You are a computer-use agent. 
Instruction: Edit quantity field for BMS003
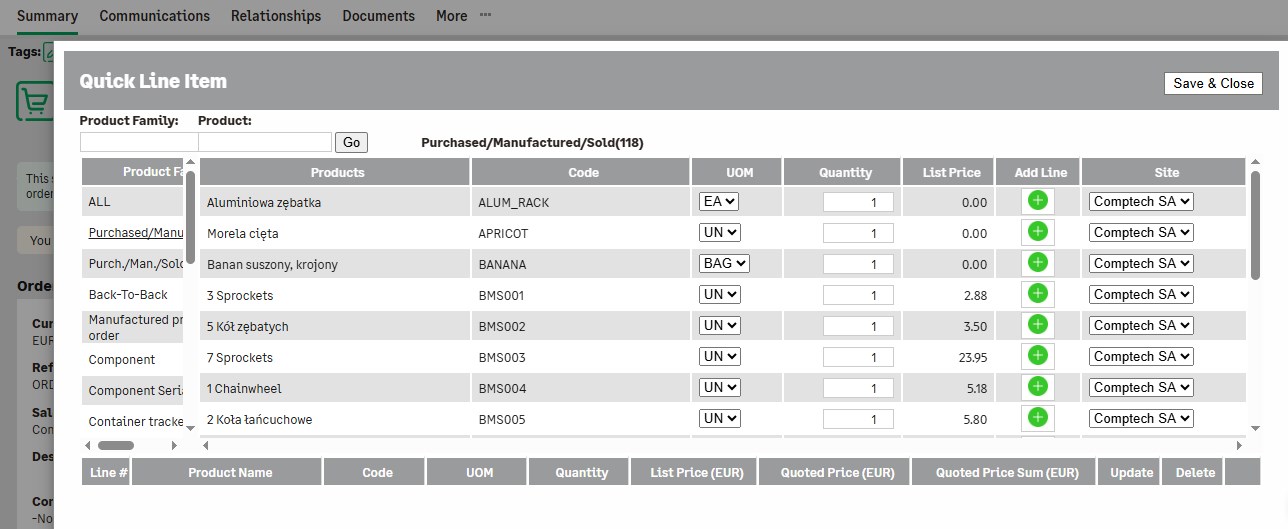click(x=858, y=357)
